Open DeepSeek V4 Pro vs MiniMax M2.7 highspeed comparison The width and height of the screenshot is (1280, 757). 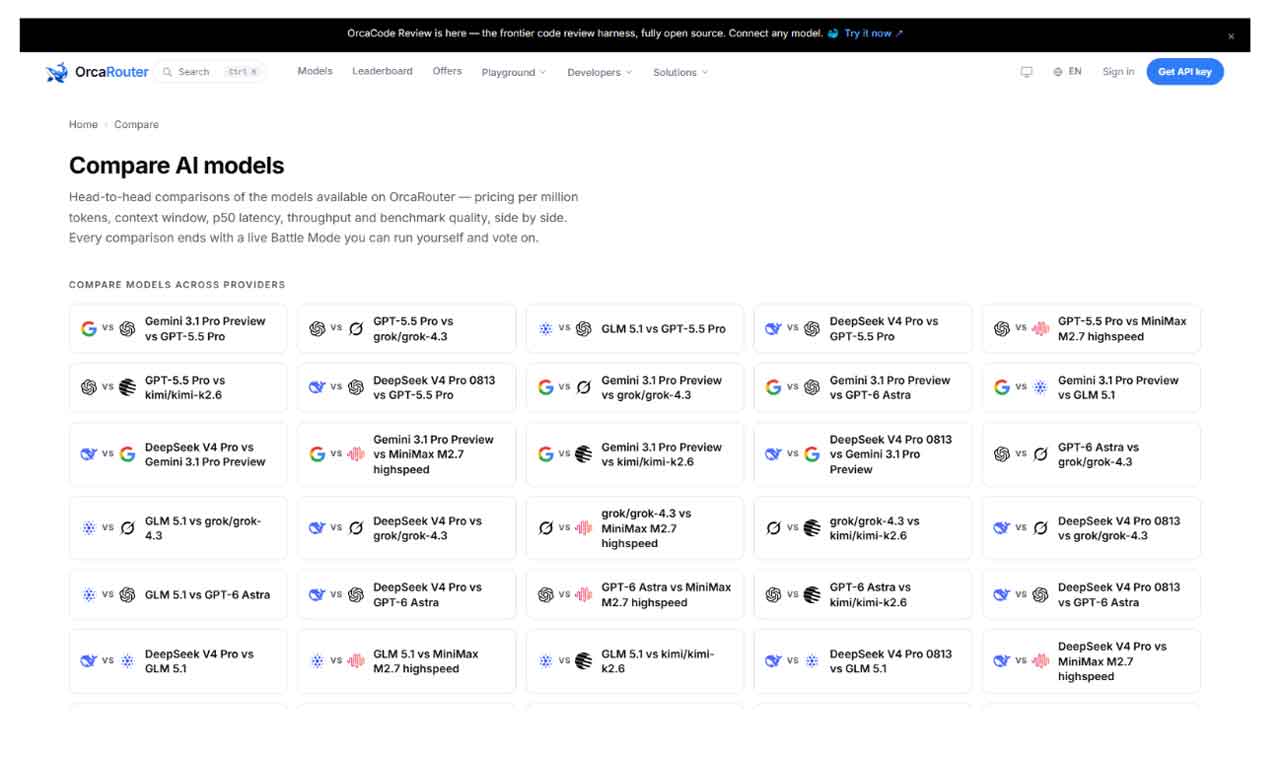click(x=1091, y=661)
